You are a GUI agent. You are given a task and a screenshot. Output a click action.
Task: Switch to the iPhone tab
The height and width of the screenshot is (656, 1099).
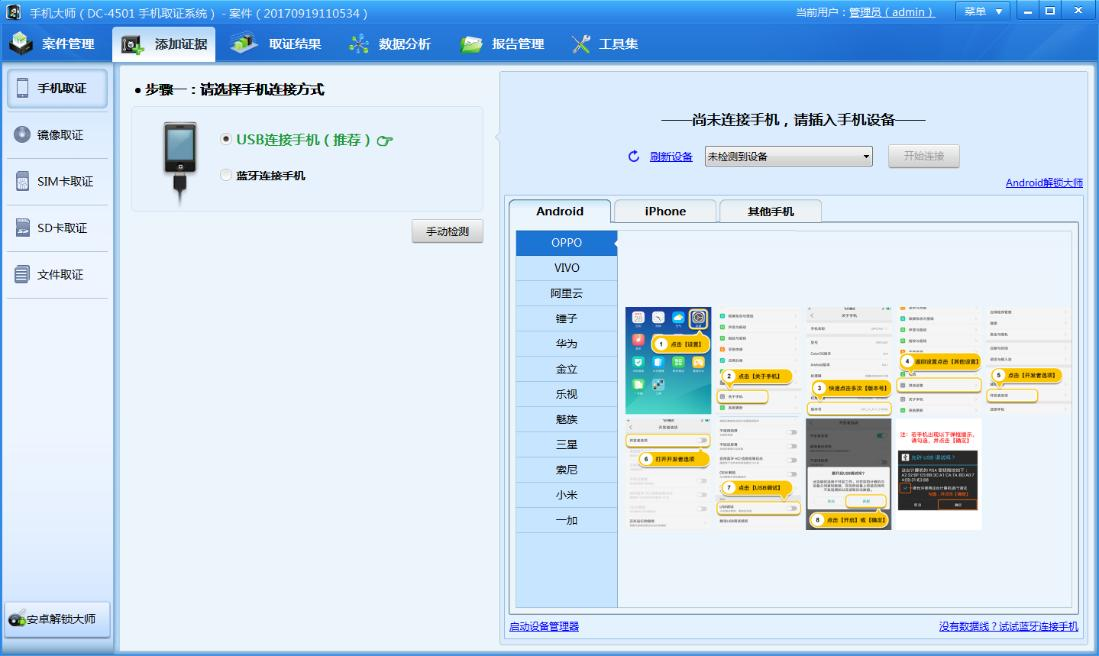(665, 211)
